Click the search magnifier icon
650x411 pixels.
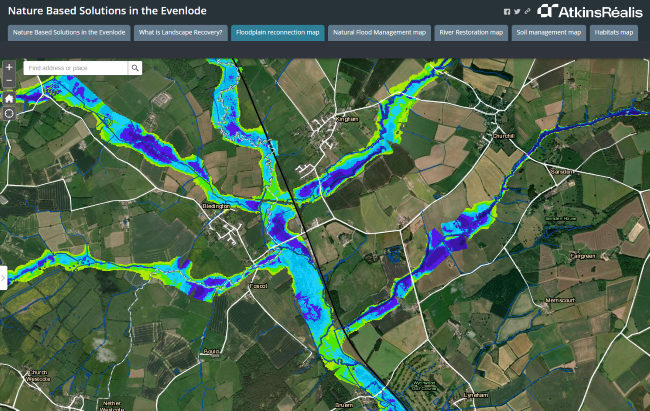pos(135,68)
